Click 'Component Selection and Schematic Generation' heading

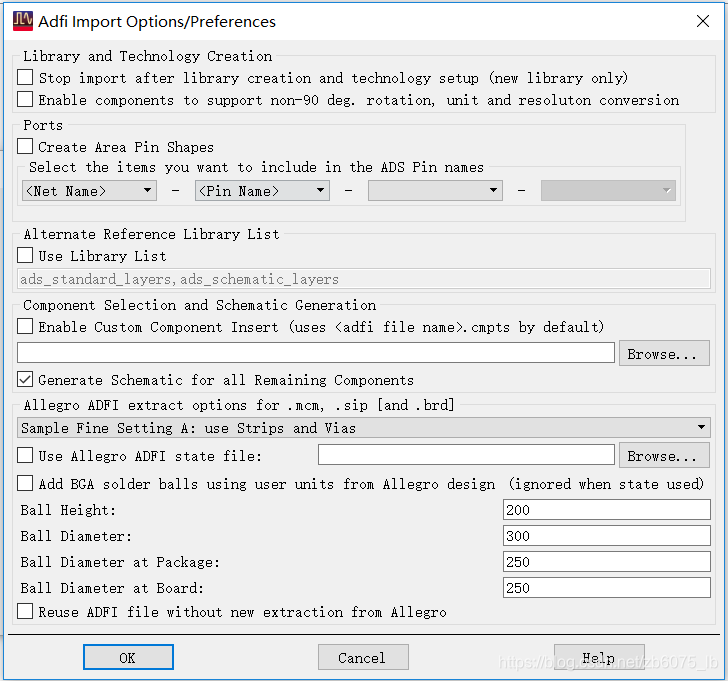click(x=200, y=305)
